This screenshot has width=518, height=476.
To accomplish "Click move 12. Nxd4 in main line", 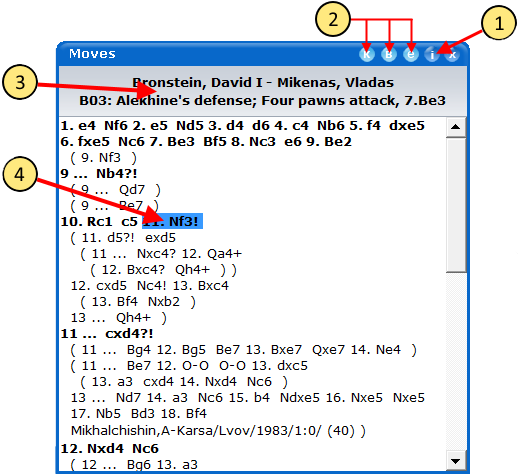I will click(92, 448).
